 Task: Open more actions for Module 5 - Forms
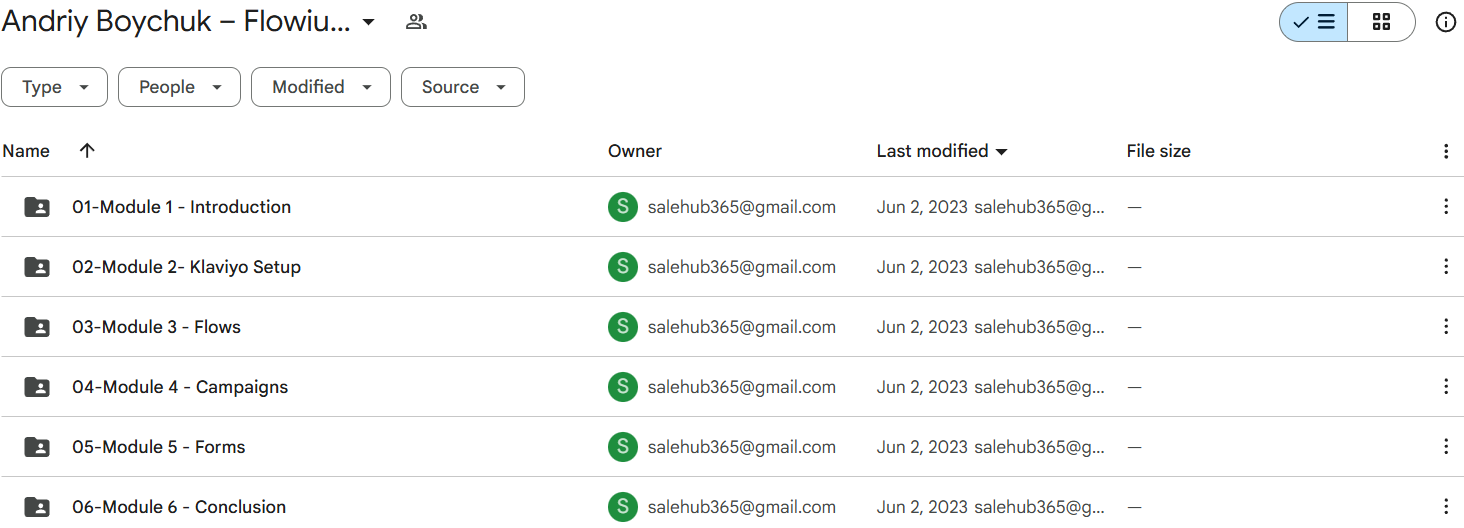1445,447
